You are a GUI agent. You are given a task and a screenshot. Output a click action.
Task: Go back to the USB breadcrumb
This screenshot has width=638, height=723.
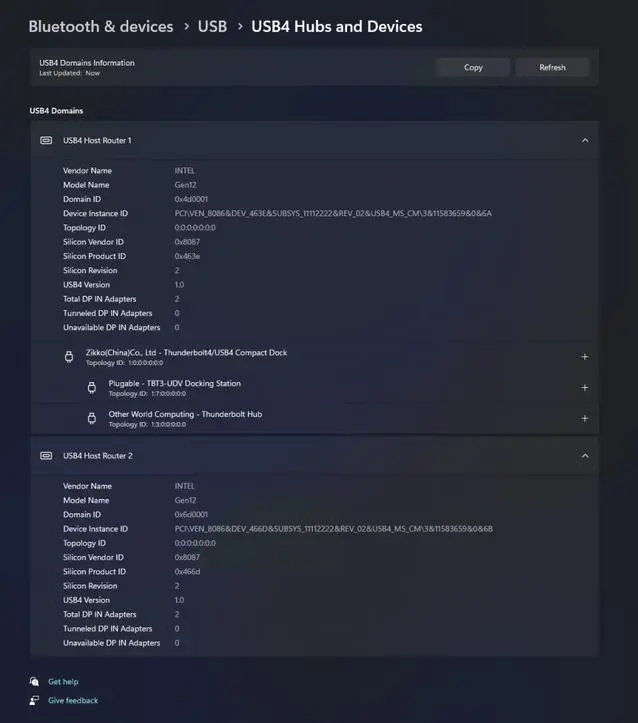pos(212,27)
